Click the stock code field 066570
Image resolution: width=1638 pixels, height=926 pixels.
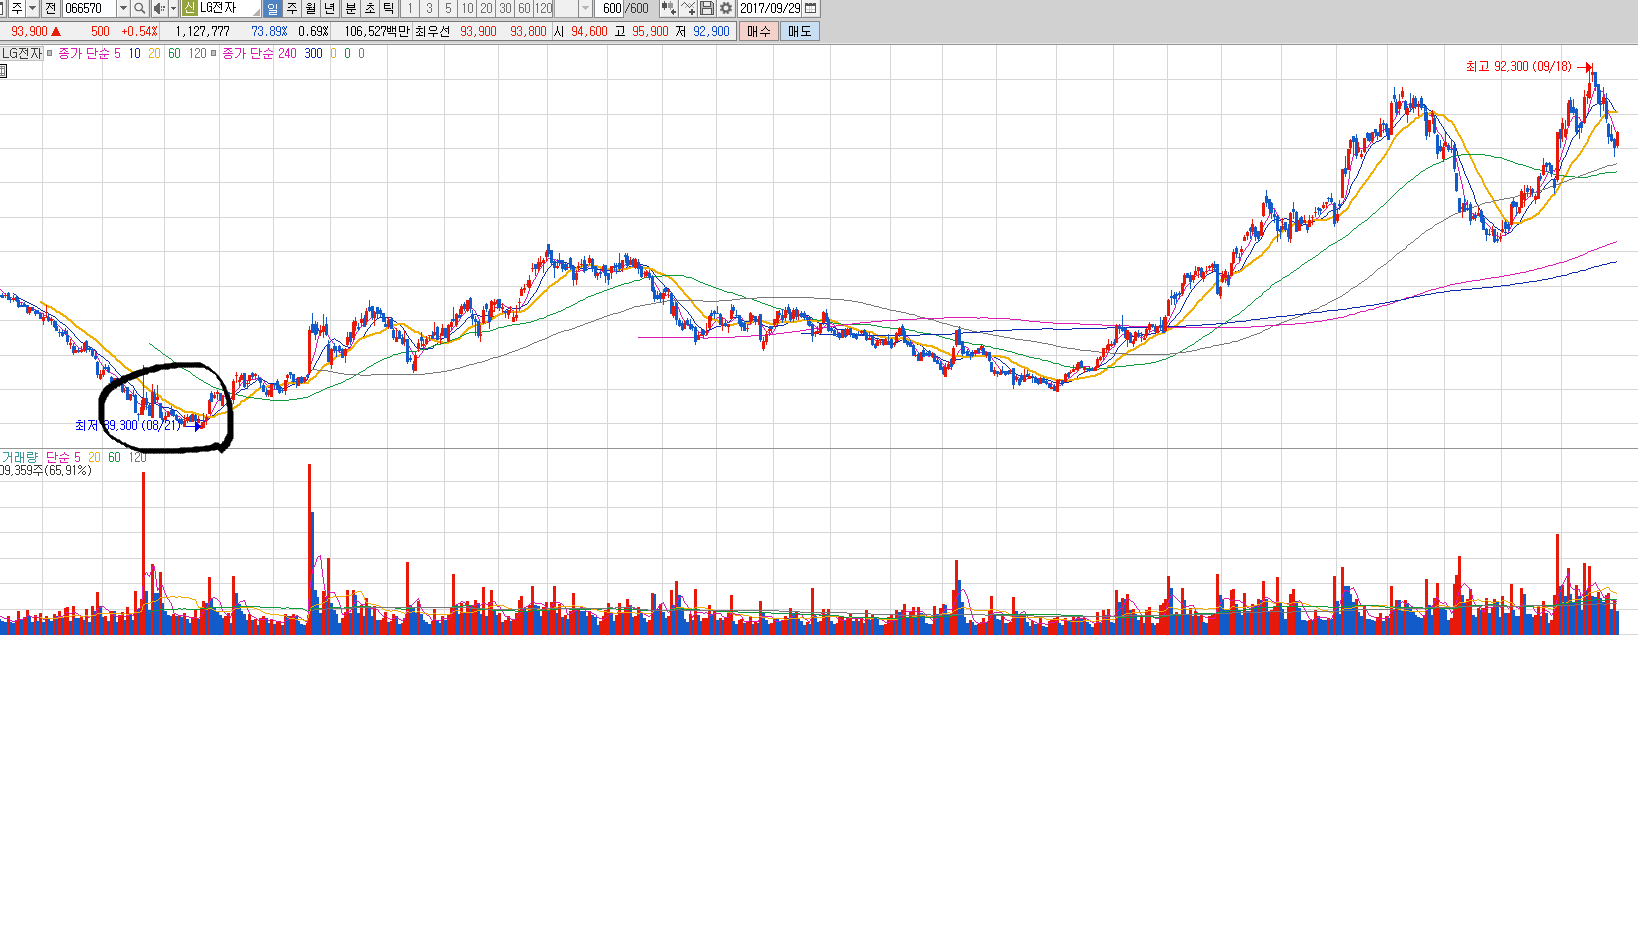coord(89,8)
